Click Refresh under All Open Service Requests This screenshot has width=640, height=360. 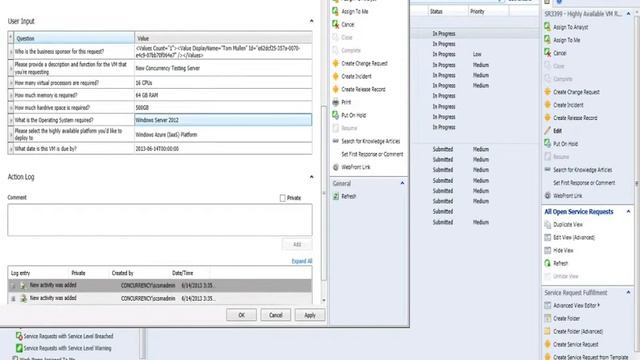[560, 263]
